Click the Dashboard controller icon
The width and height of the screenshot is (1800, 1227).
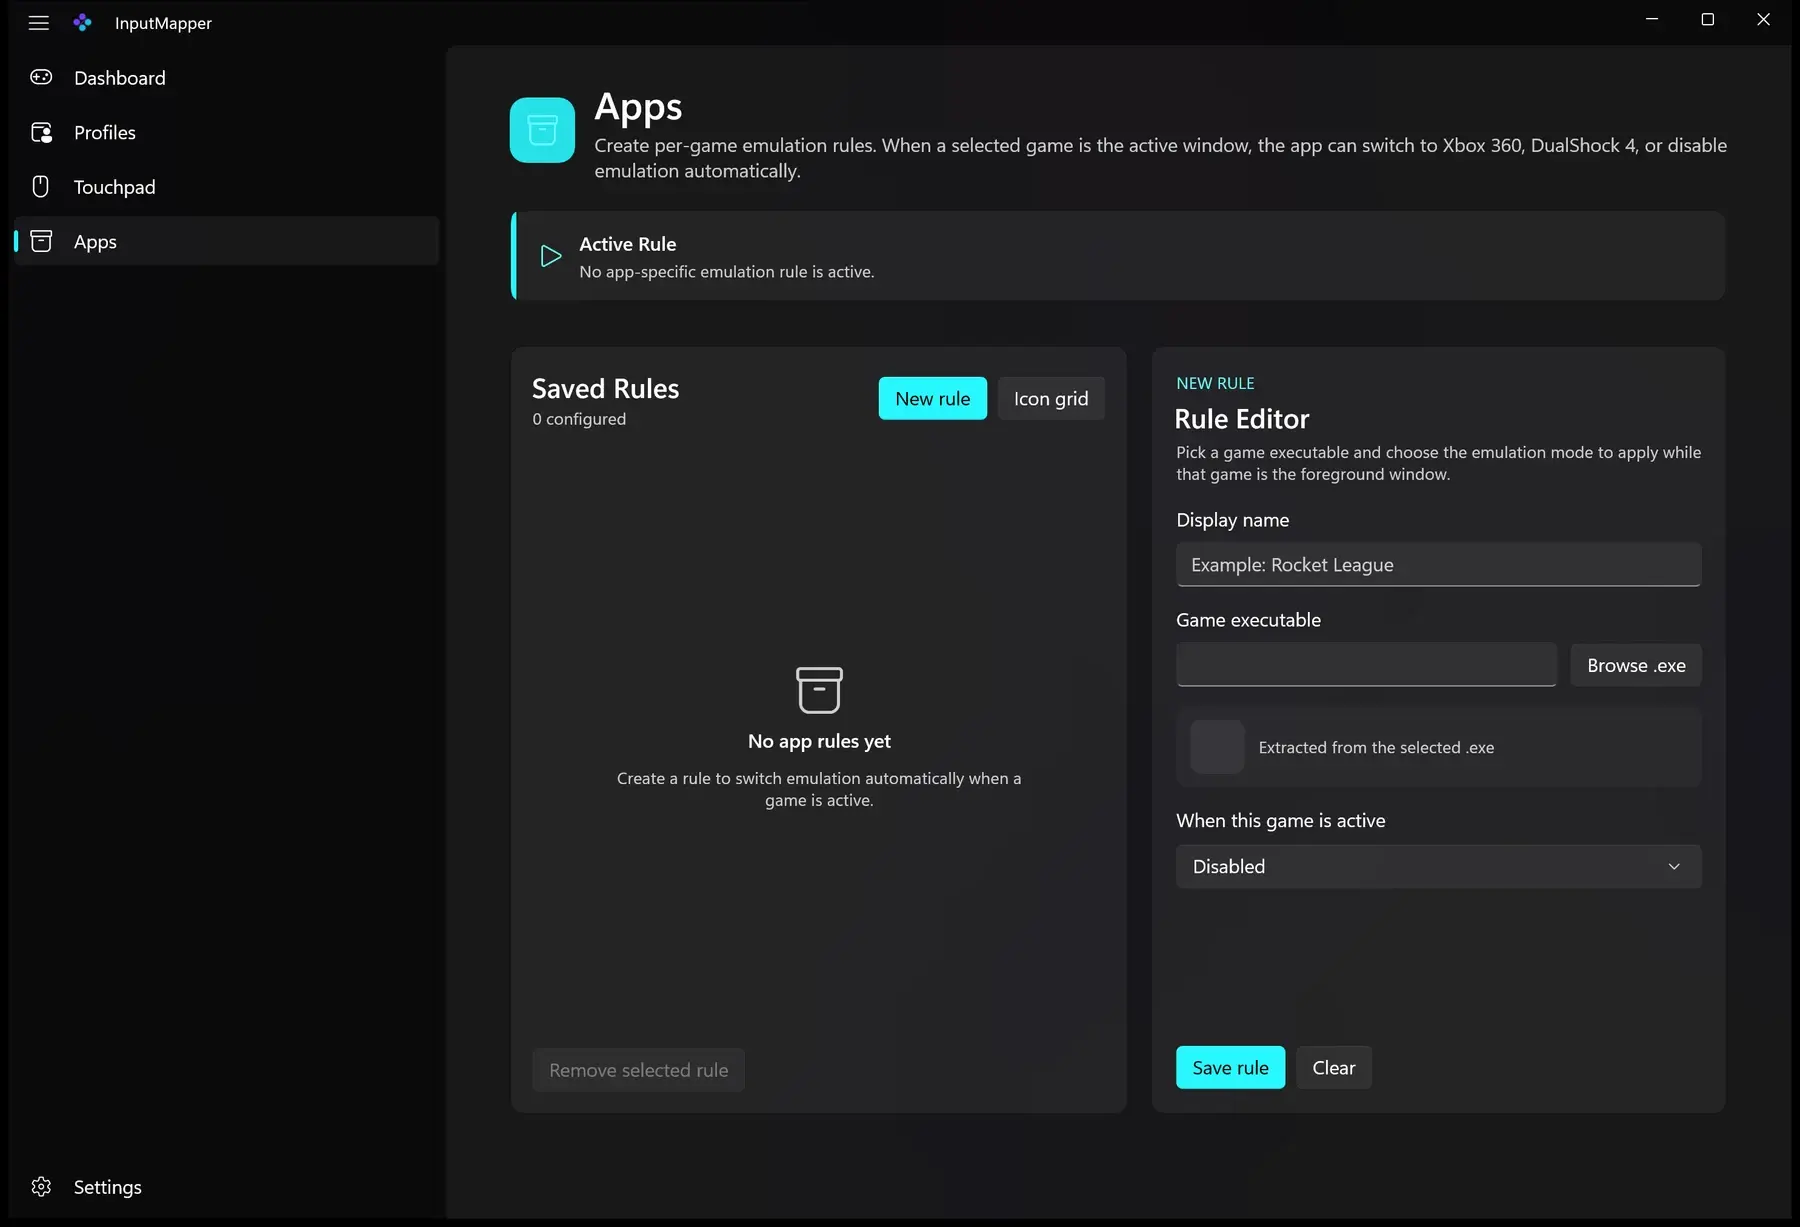pos(41,77)
